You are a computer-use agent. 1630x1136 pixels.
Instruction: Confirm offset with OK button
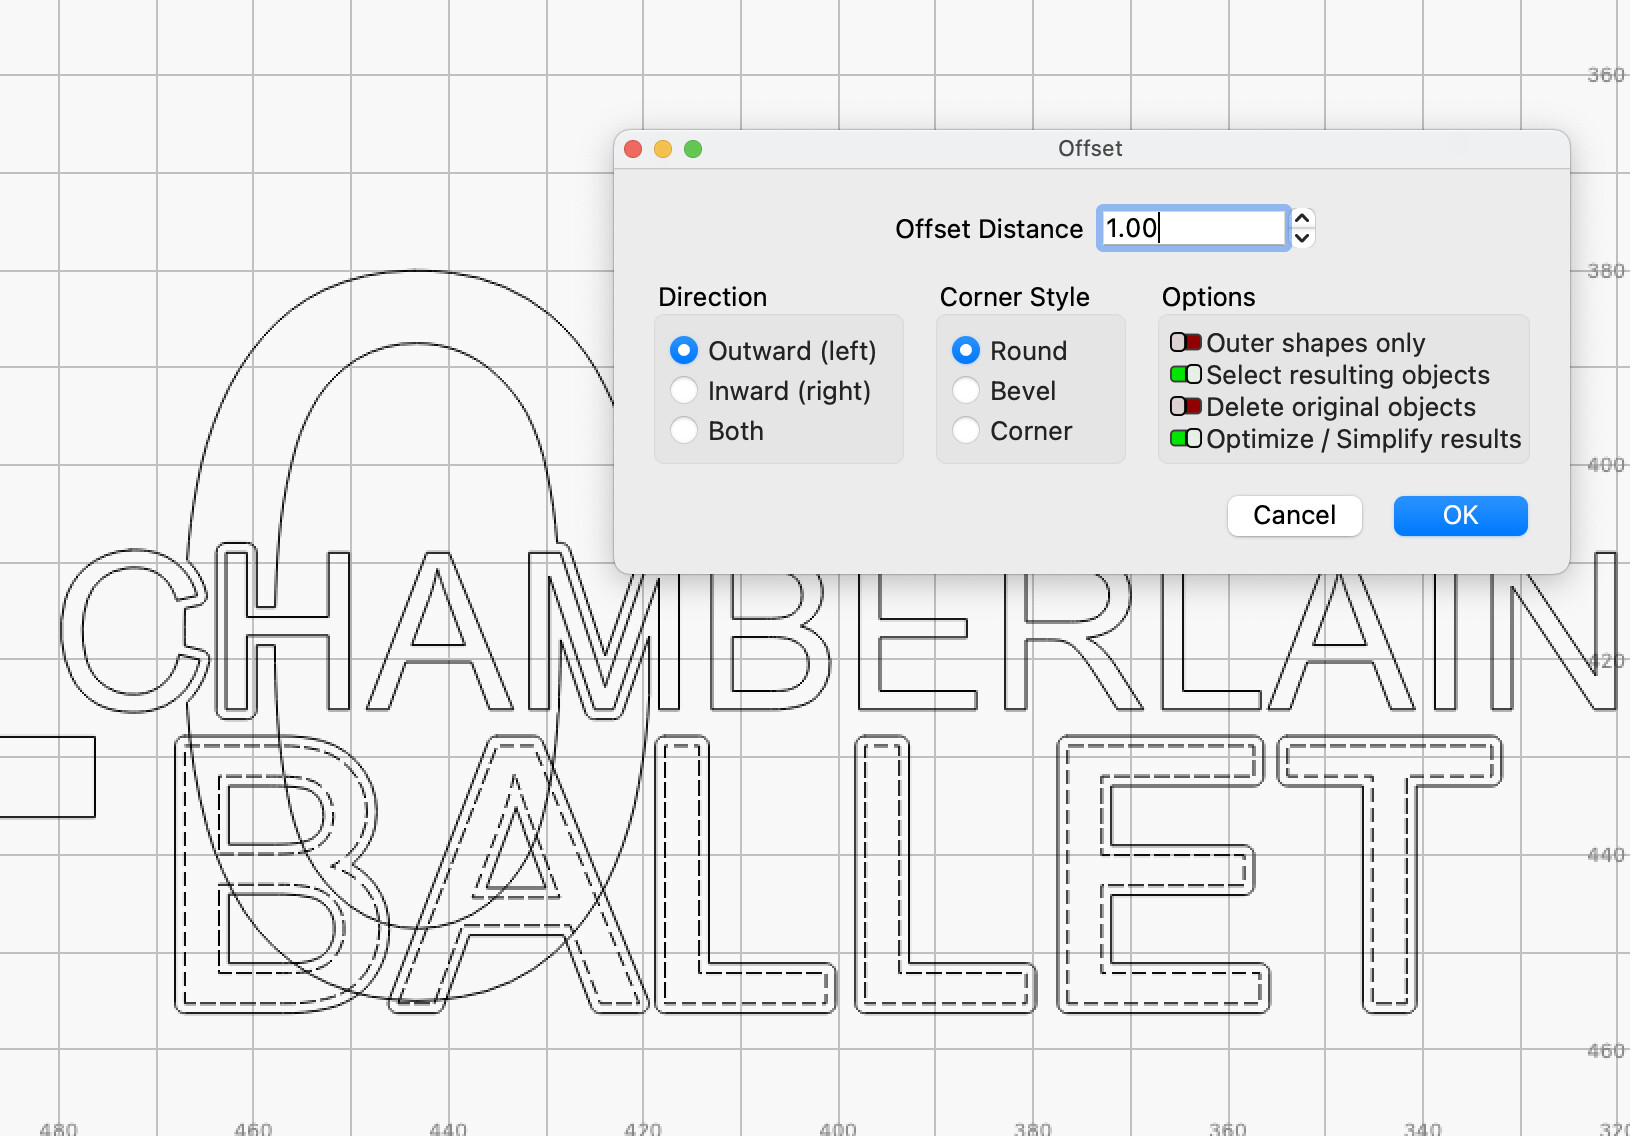click(x=1461, y=516)
